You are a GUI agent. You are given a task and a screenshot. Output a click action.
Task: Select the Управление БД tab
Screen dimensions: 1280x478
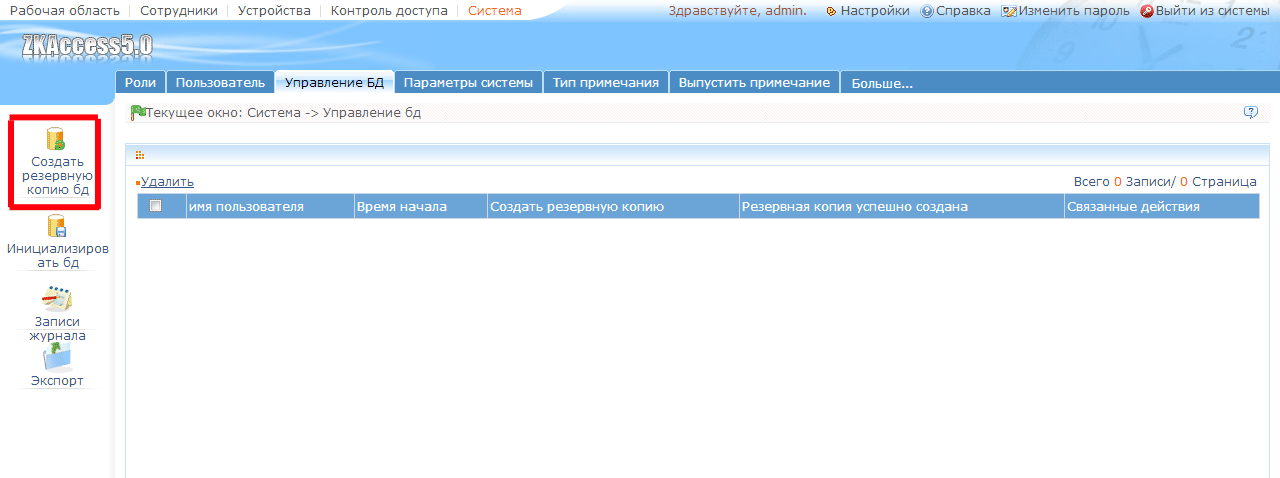(x=335, y=83)
